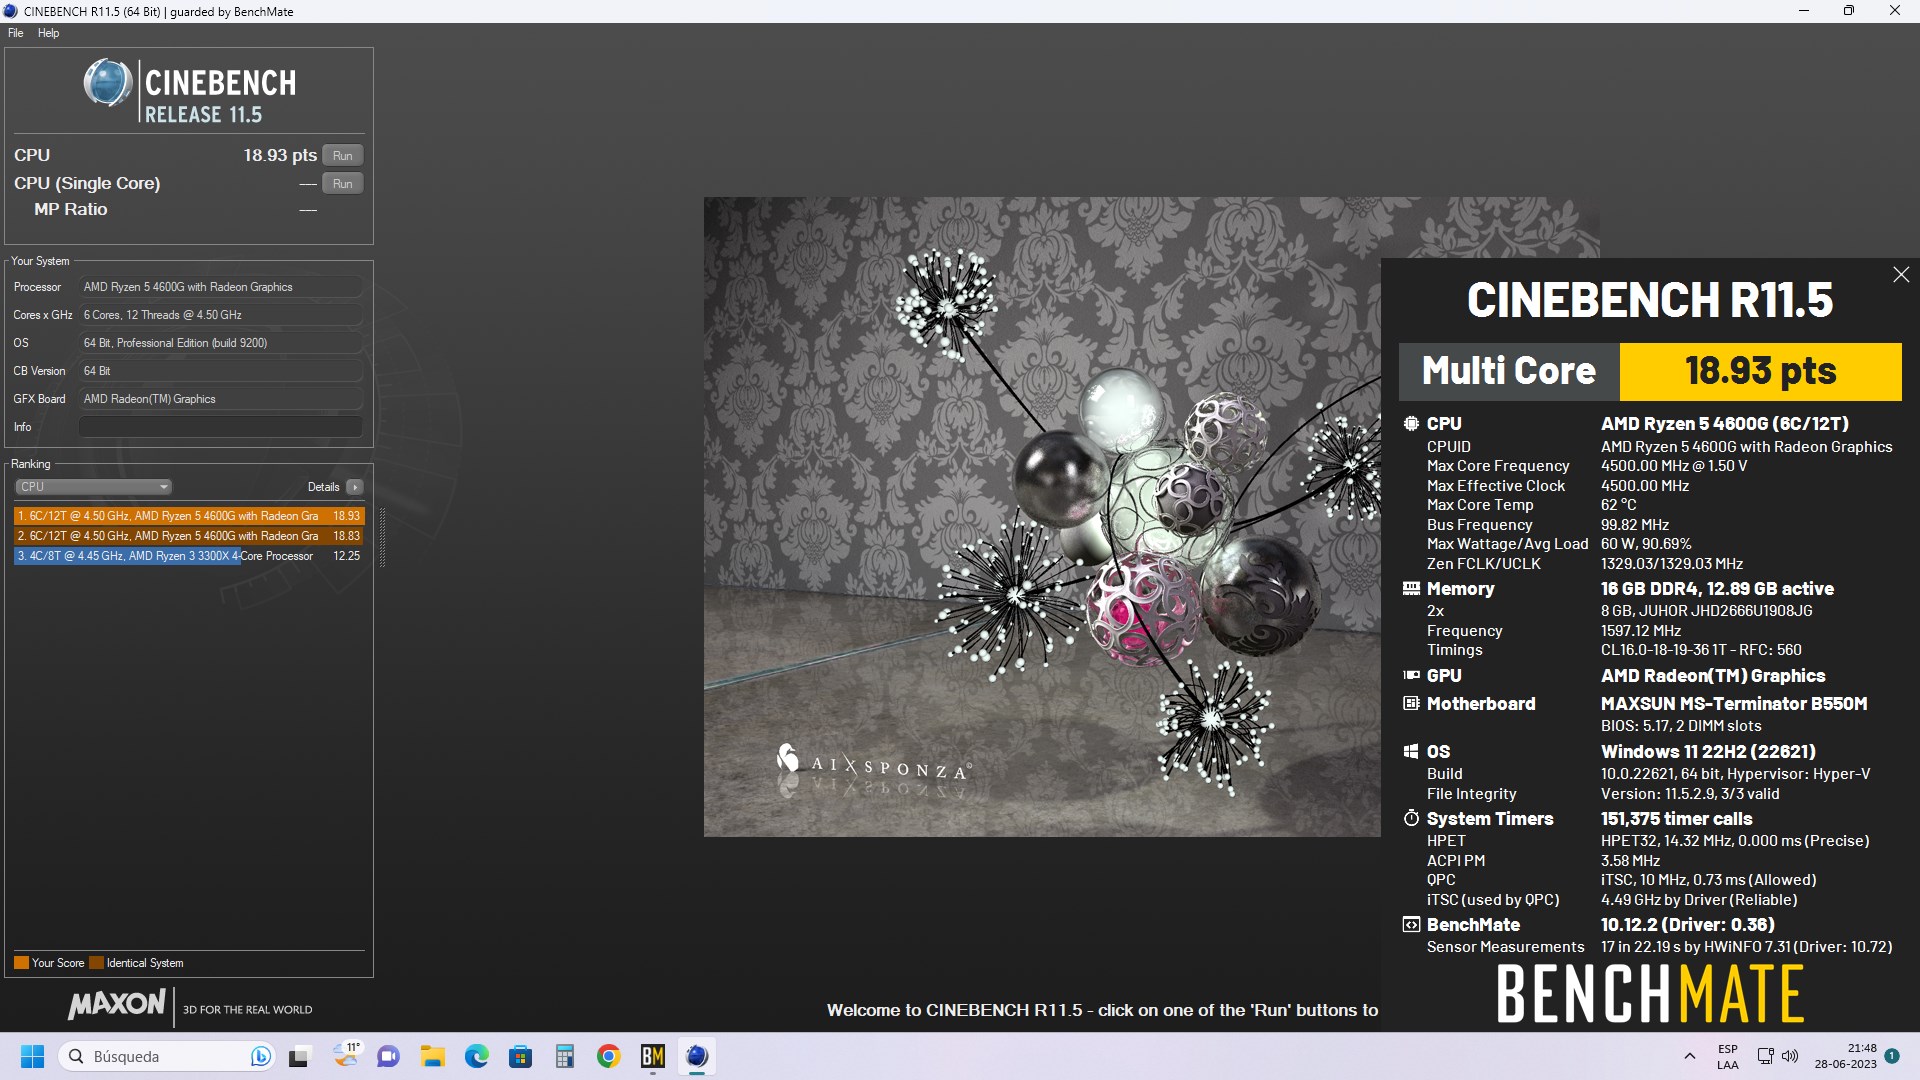The height and width of the screenshot is (1080, 1920).
Task: Open Microsoft Store from taskbar
Action: click(520, 1056)
